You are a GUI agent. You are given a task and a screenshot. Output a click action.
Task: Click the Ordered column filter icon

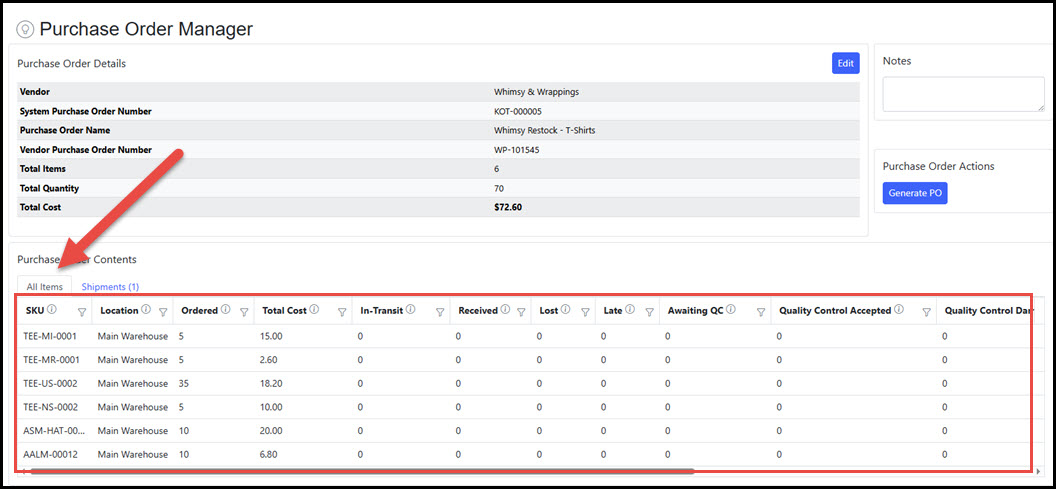[244, 312]
